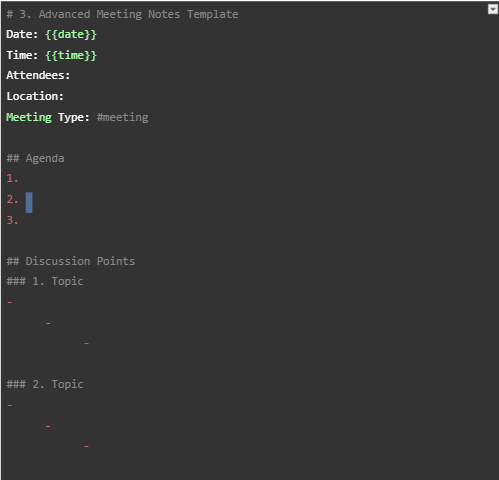Click the Advanced Meeting Notes Template heading
The width and height of the screenshot is (499, 480).
coord(122,14)
